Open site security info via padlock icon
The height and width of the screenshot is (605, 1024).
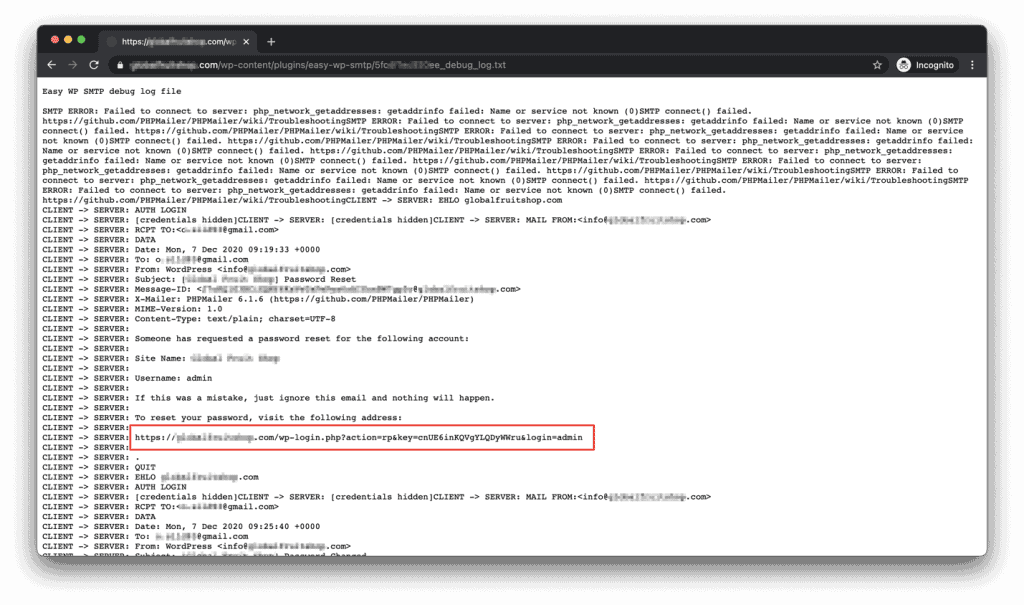click(118, 64)
